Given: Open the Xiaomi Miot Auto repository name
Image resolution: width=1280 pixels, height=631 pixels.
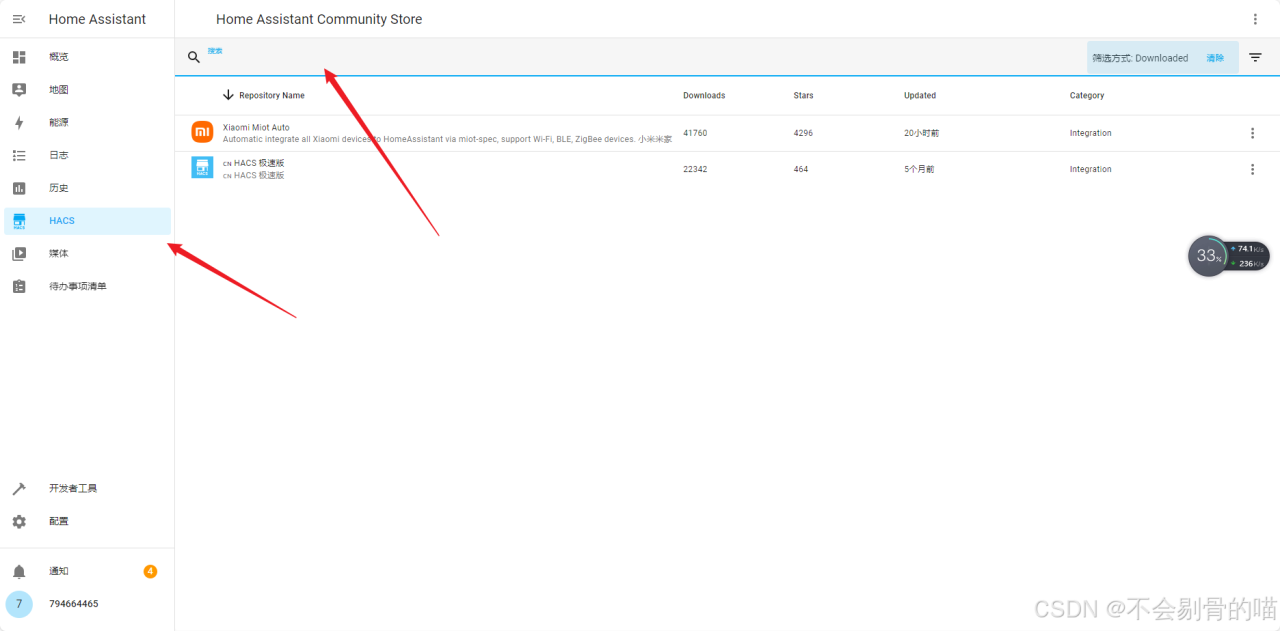Looking at the screenshot, I should tap(256, 127).
